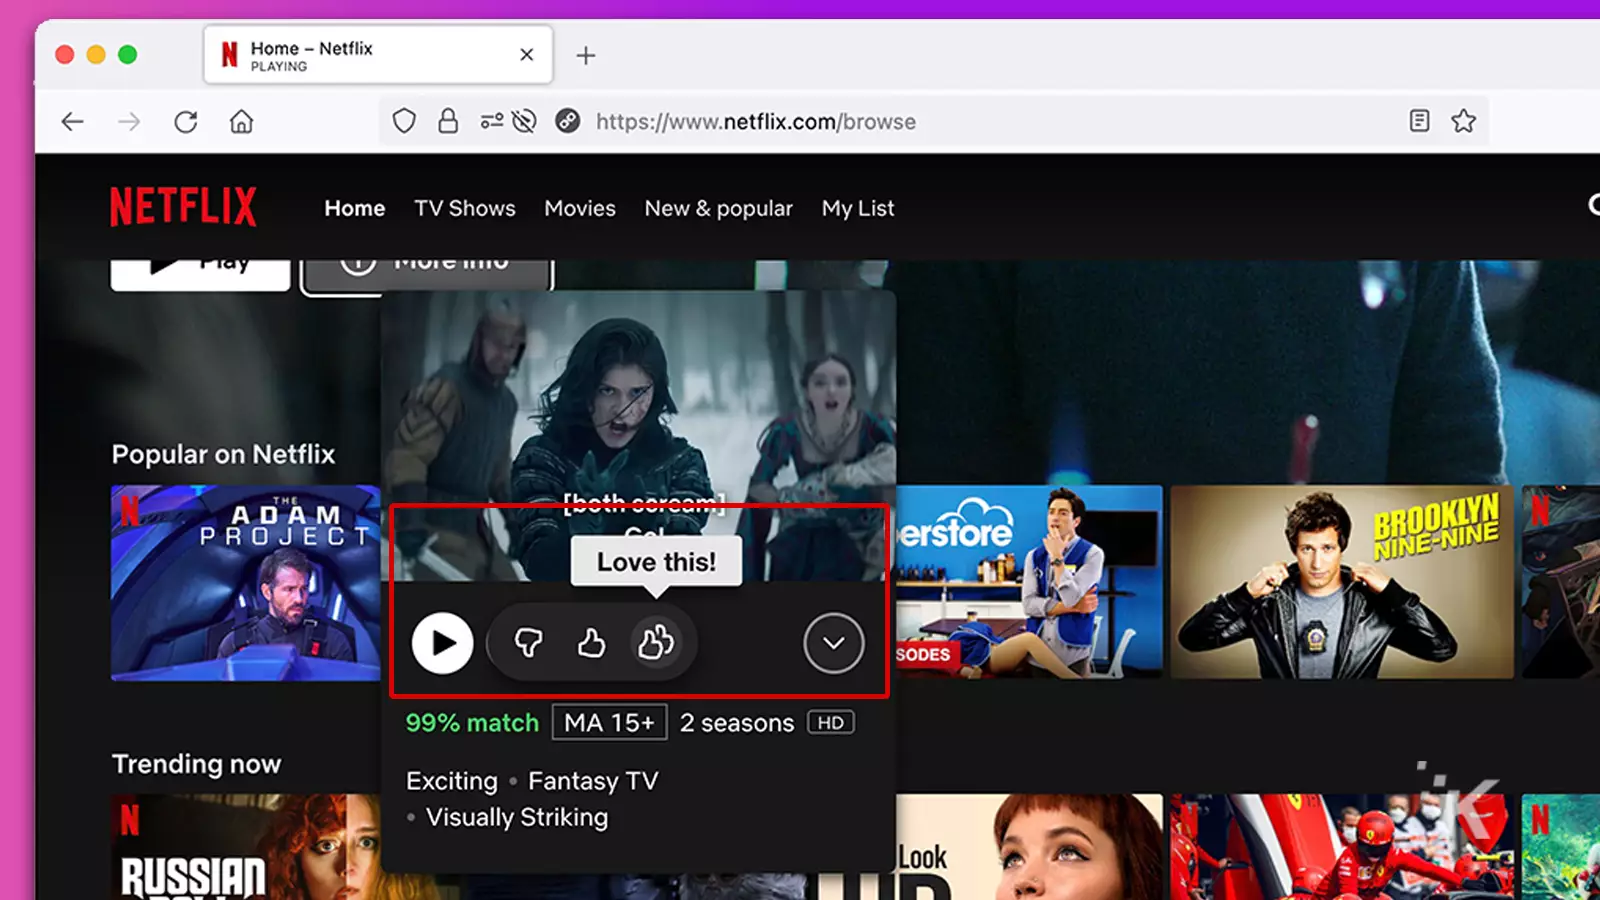This screenshot has height=900, width=1600.
Task: Open the Movies section
Action: tap(580, 208)
